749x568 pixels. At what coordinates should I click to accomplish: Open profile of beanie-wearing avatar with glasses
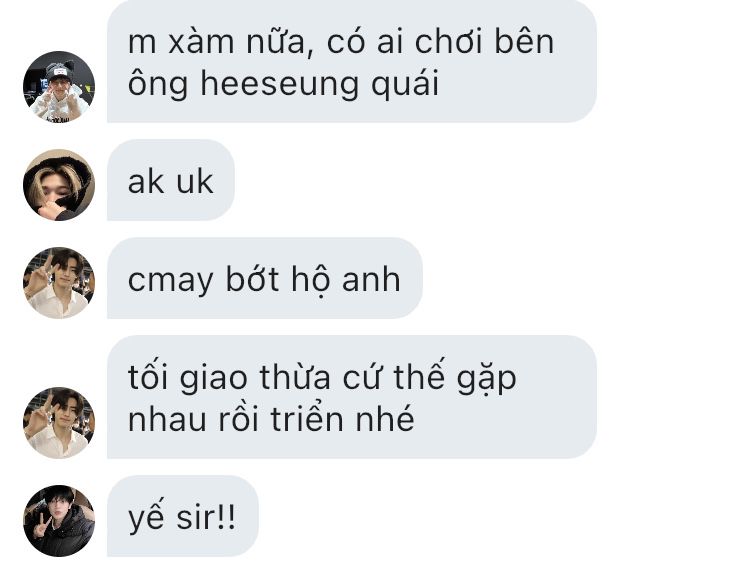pyautogui.click(x=59, y=86)
